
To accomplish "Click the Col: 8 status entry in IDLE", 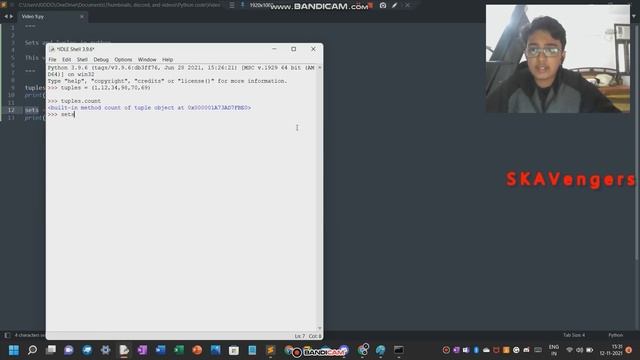I will 315,336.
